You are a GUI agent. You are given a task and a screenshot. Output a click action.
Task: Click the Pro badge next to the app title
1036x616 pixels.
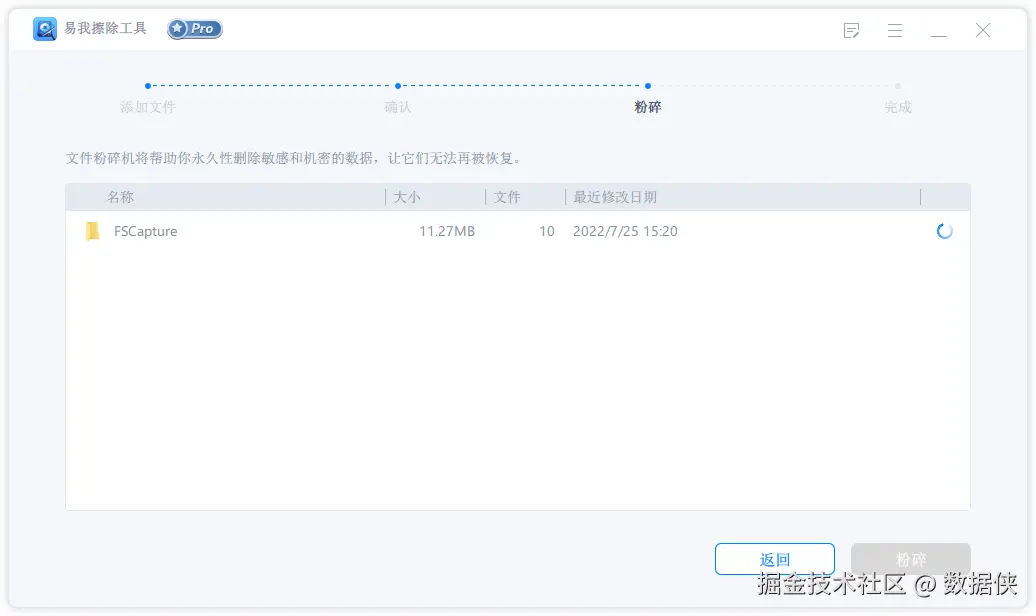pyautogui.click(x=194, y=29)
